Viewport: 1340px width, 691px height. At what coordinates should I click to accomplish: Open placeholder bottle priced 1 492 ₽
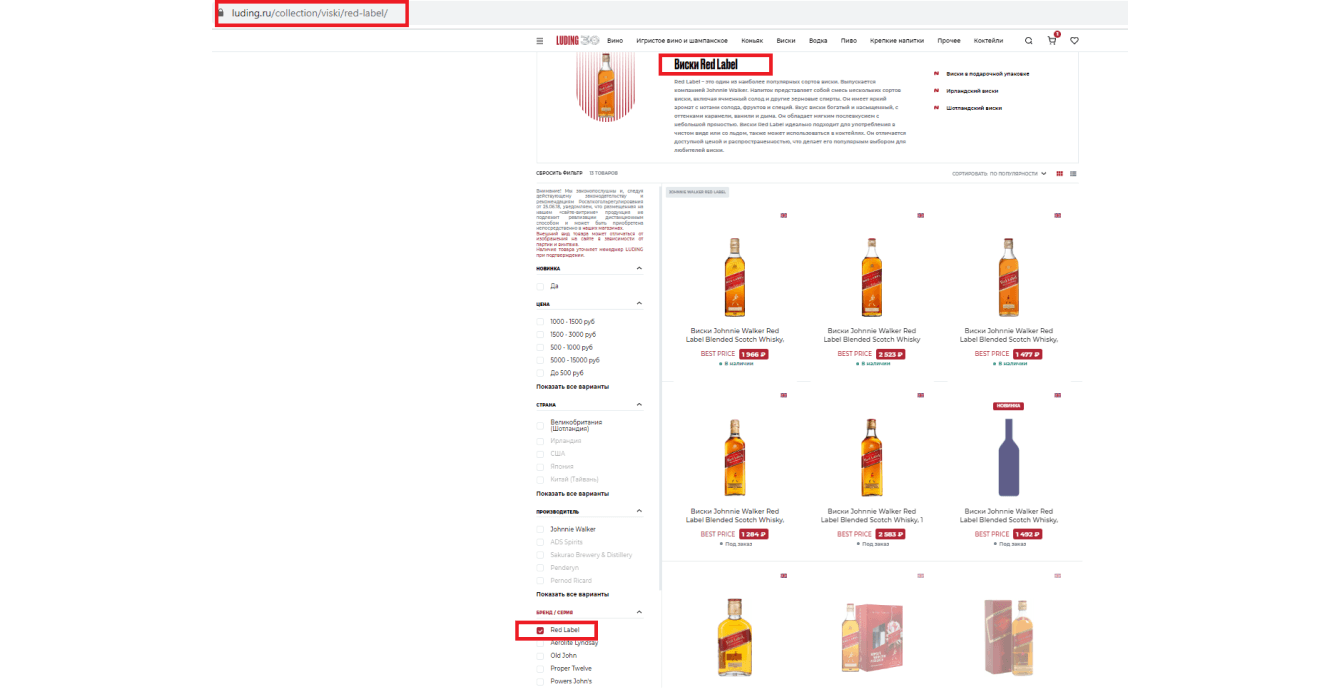coord(1008,456)
